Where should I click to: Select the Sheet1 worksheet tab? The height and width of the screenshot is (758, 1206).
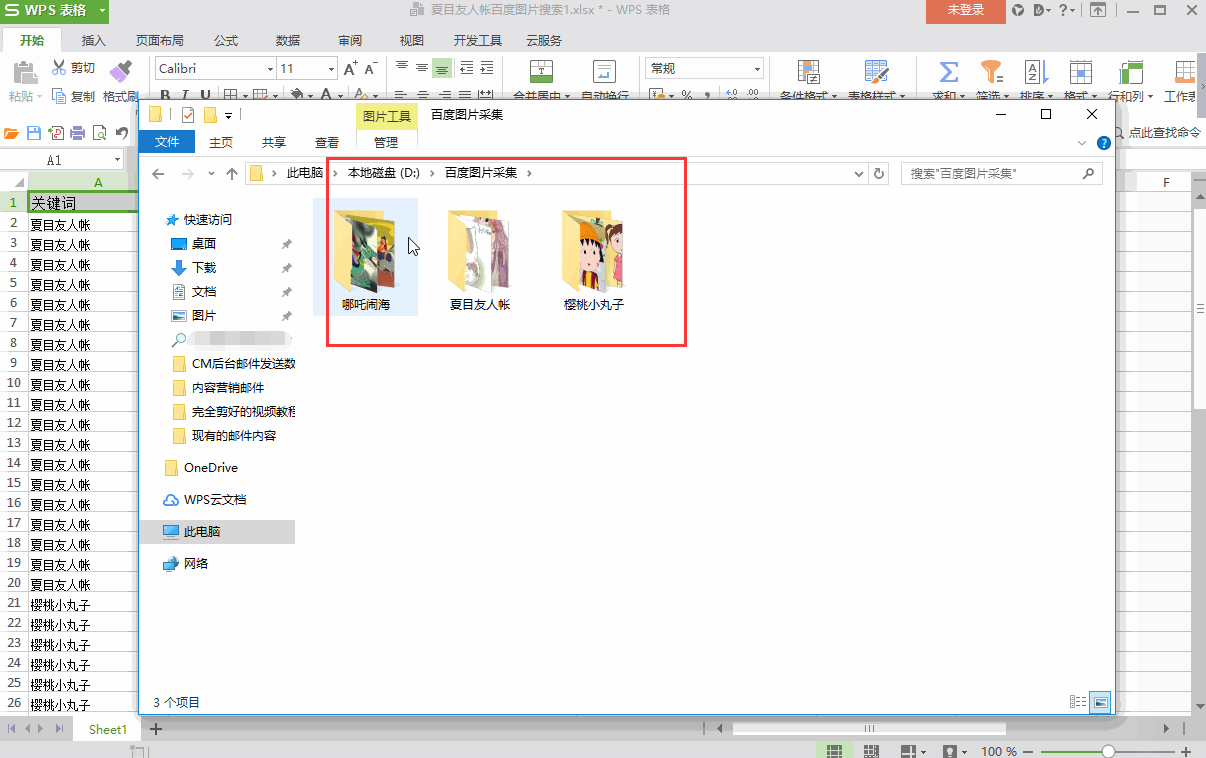[x=108, y=730]
